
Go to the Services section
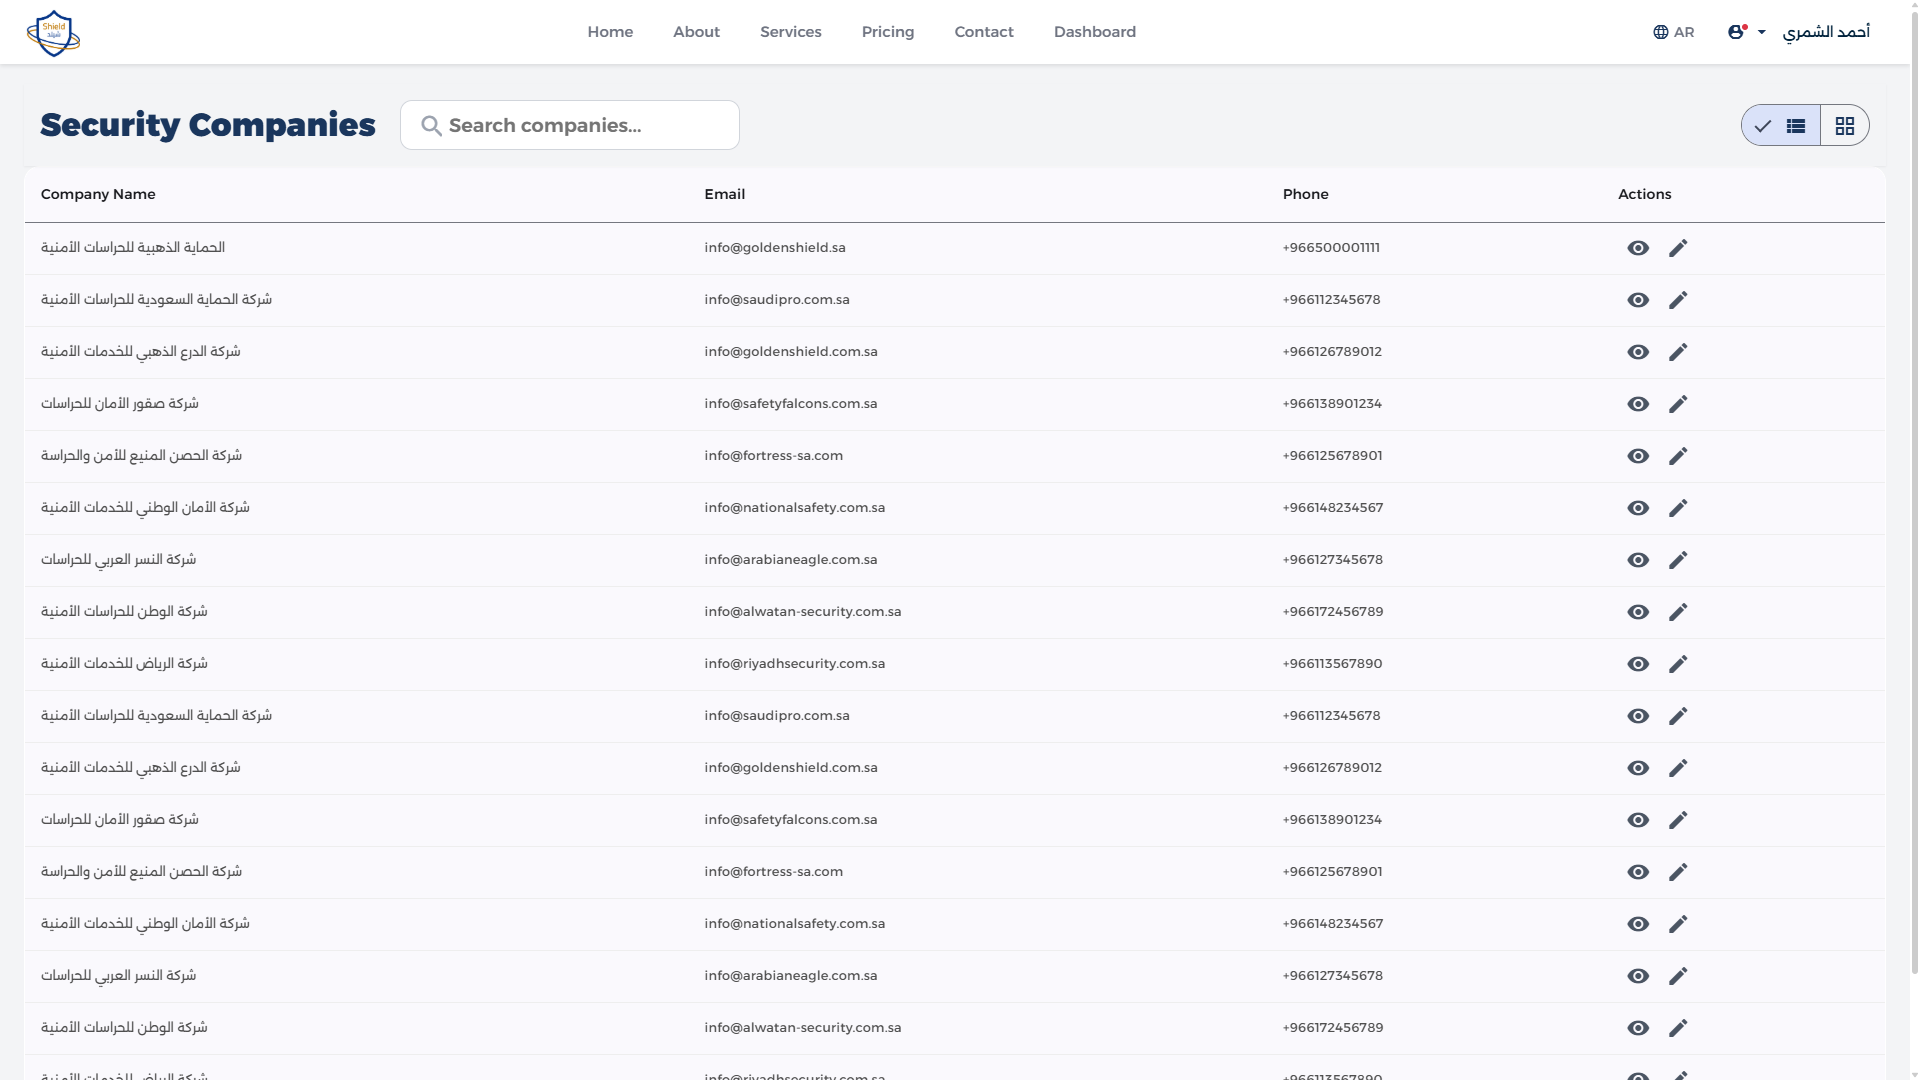click(x=790, y=31)
